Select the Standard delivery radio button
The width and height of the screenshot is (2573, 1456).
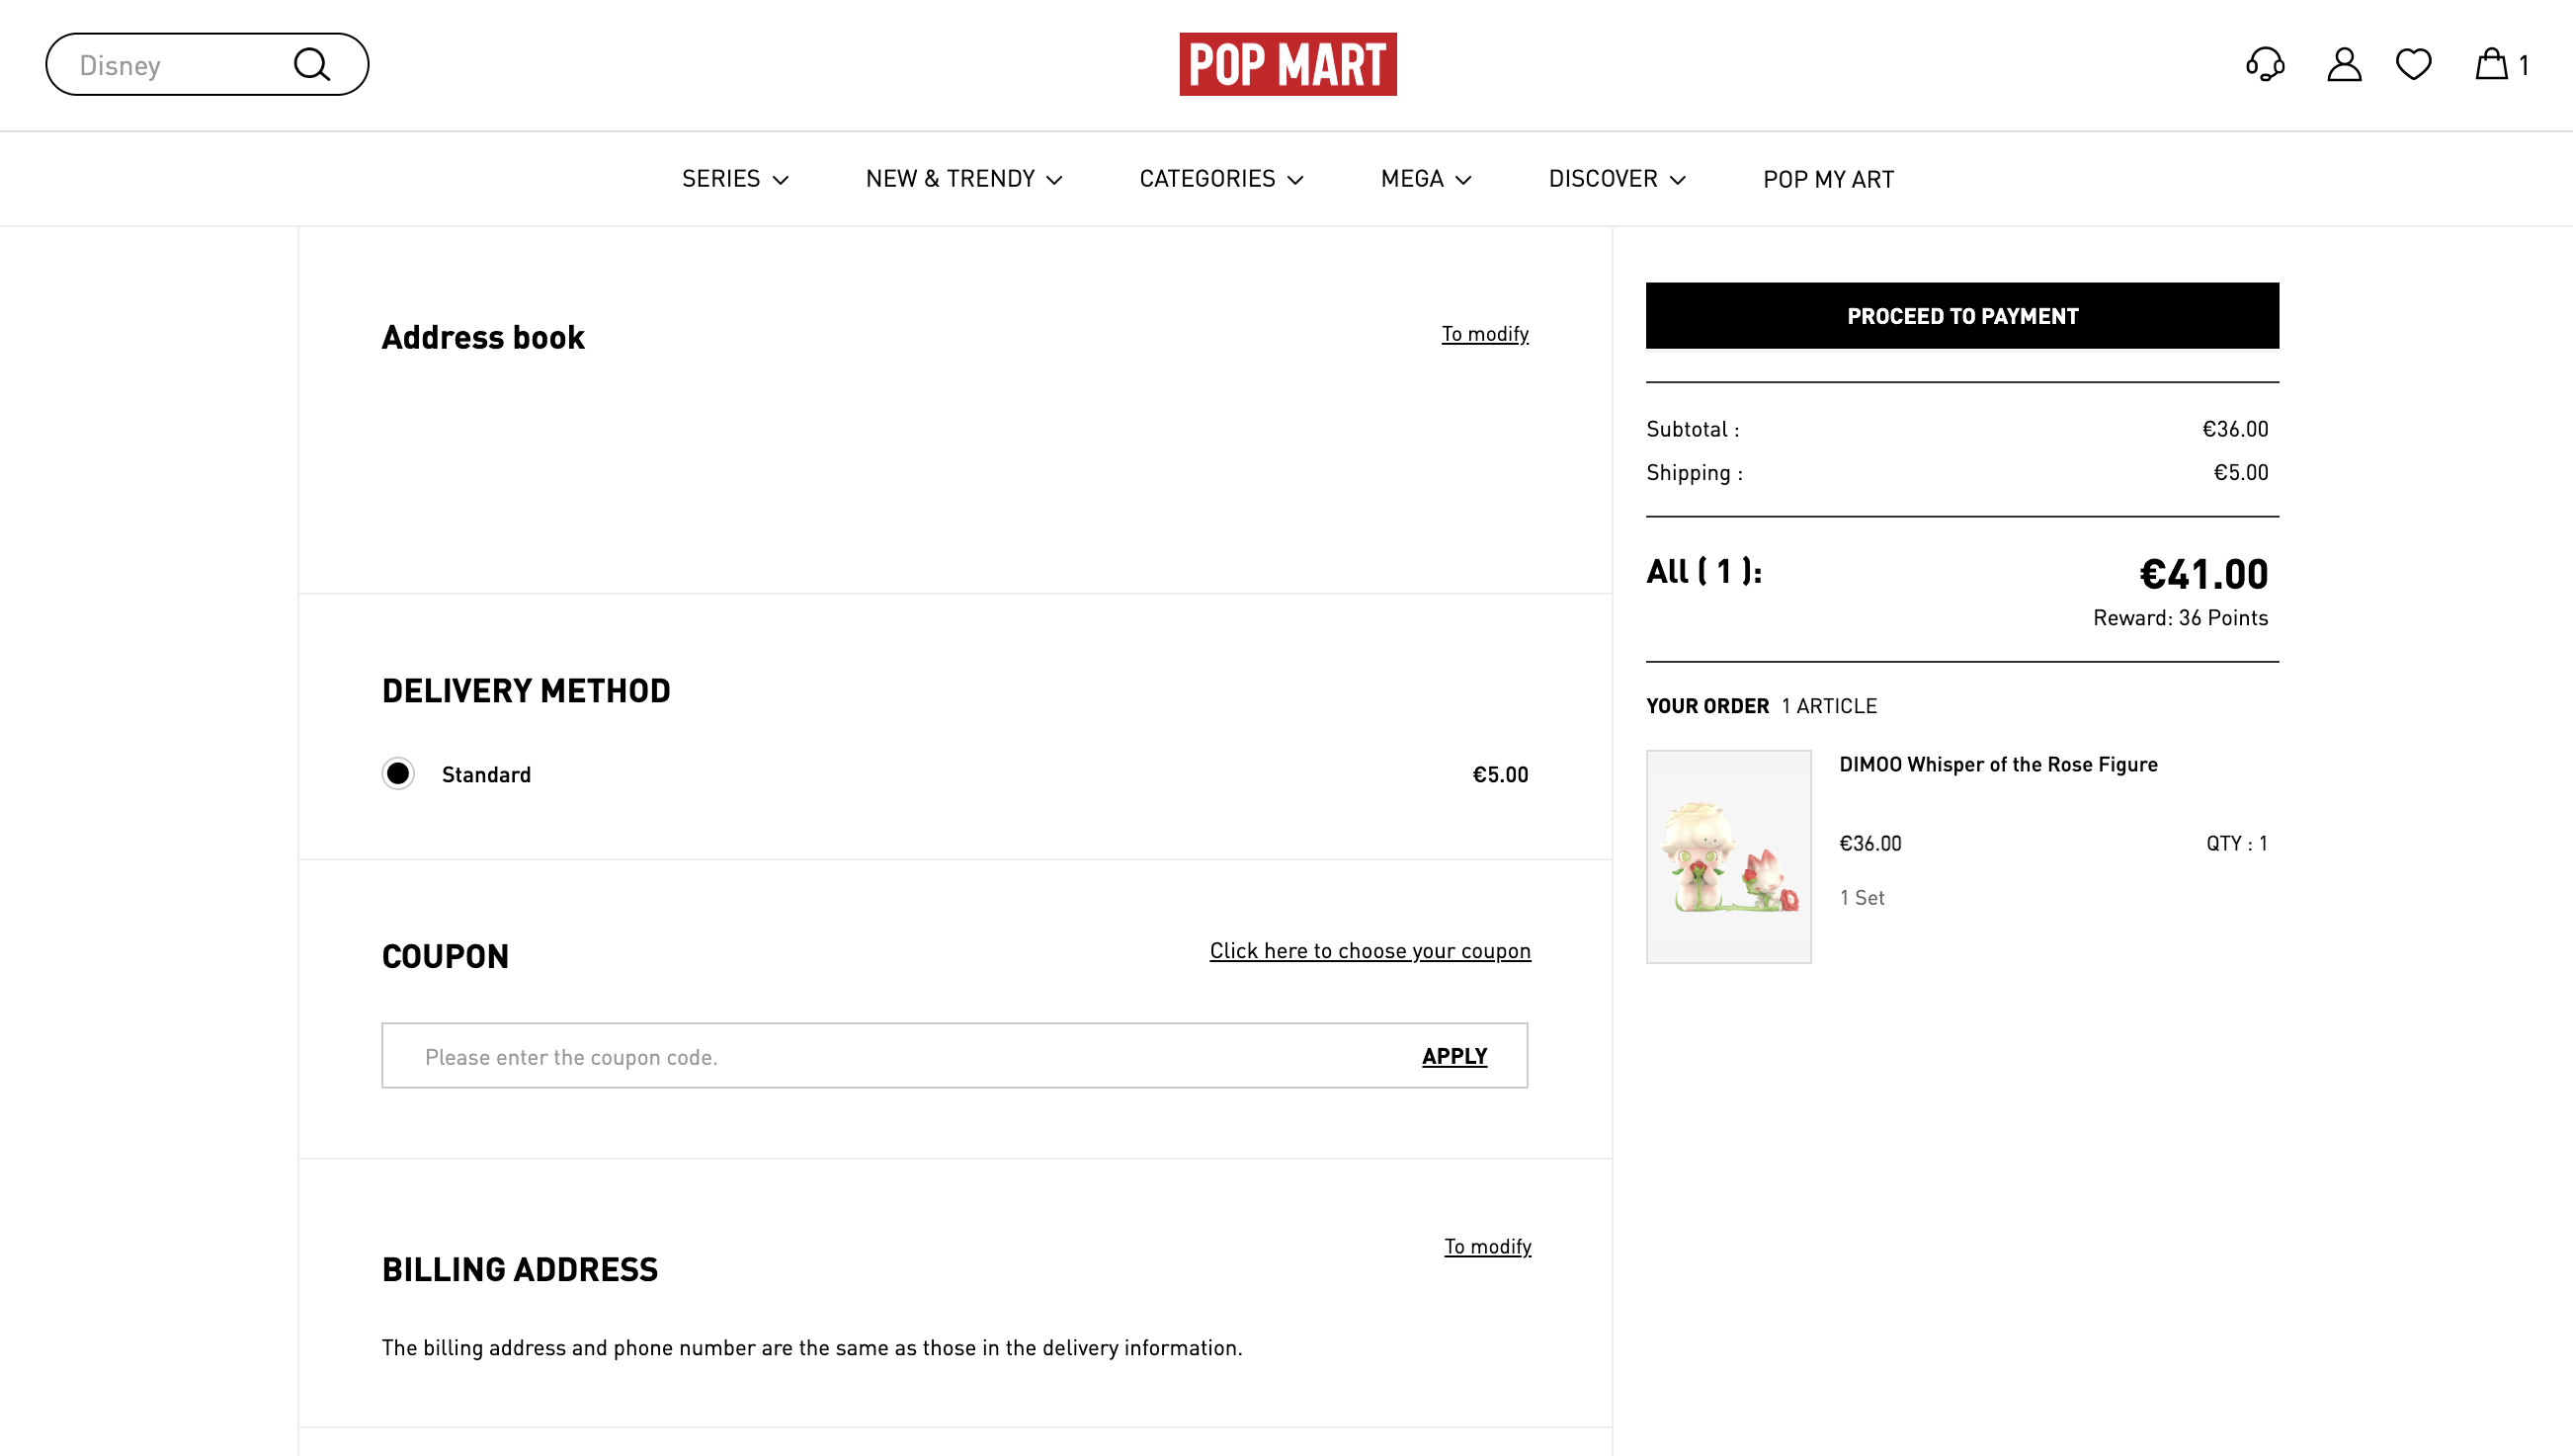coord(398,774)
